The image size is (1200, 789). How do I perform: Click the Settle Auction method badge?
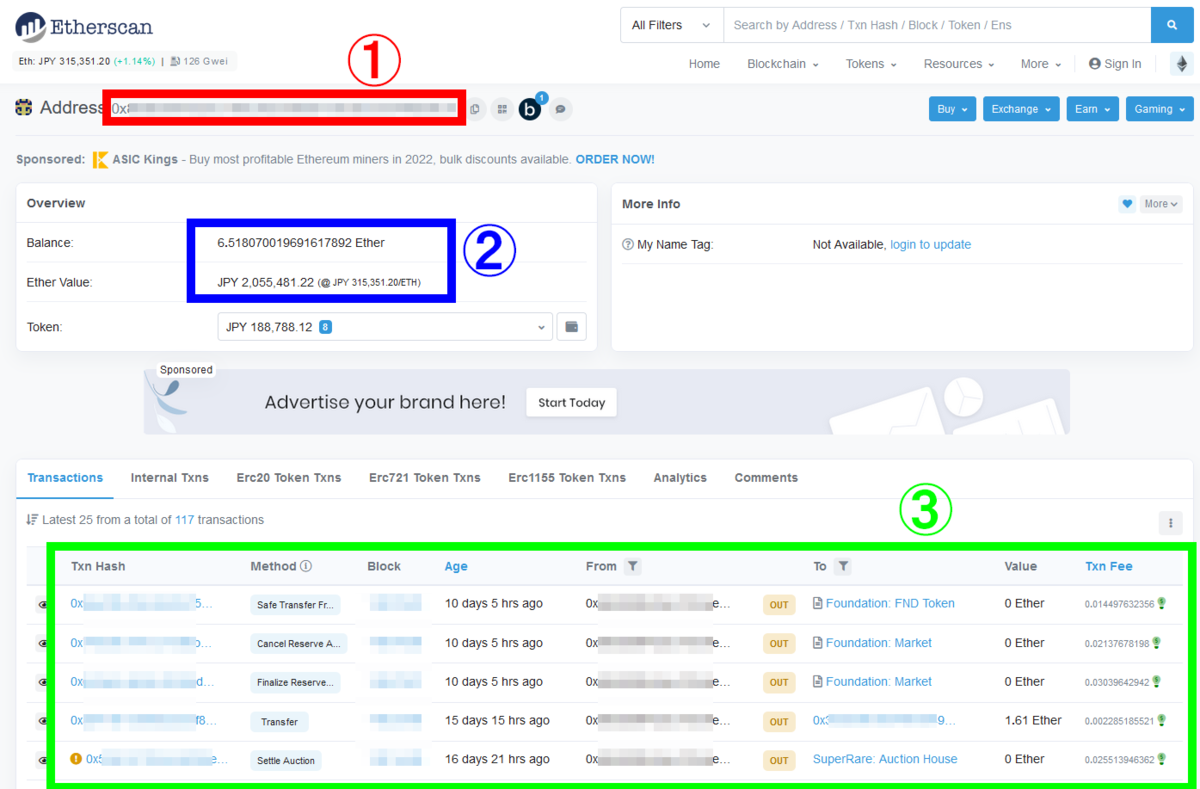click(286, 761)
